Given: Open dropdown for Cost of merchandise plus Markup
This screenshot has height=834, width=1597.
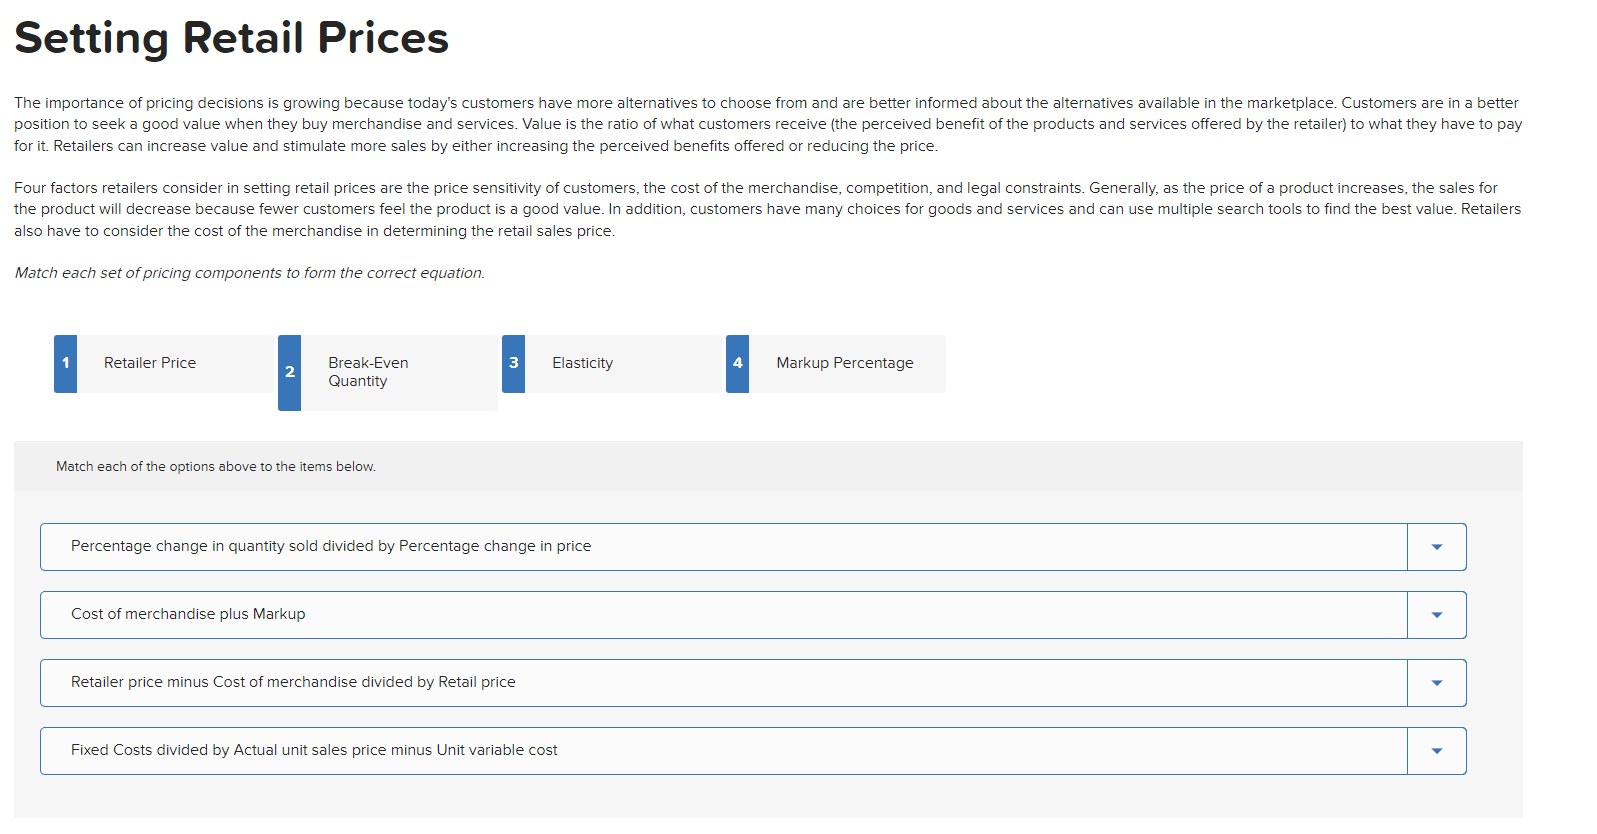Looking at the screenshot, I should point(1436,615).
